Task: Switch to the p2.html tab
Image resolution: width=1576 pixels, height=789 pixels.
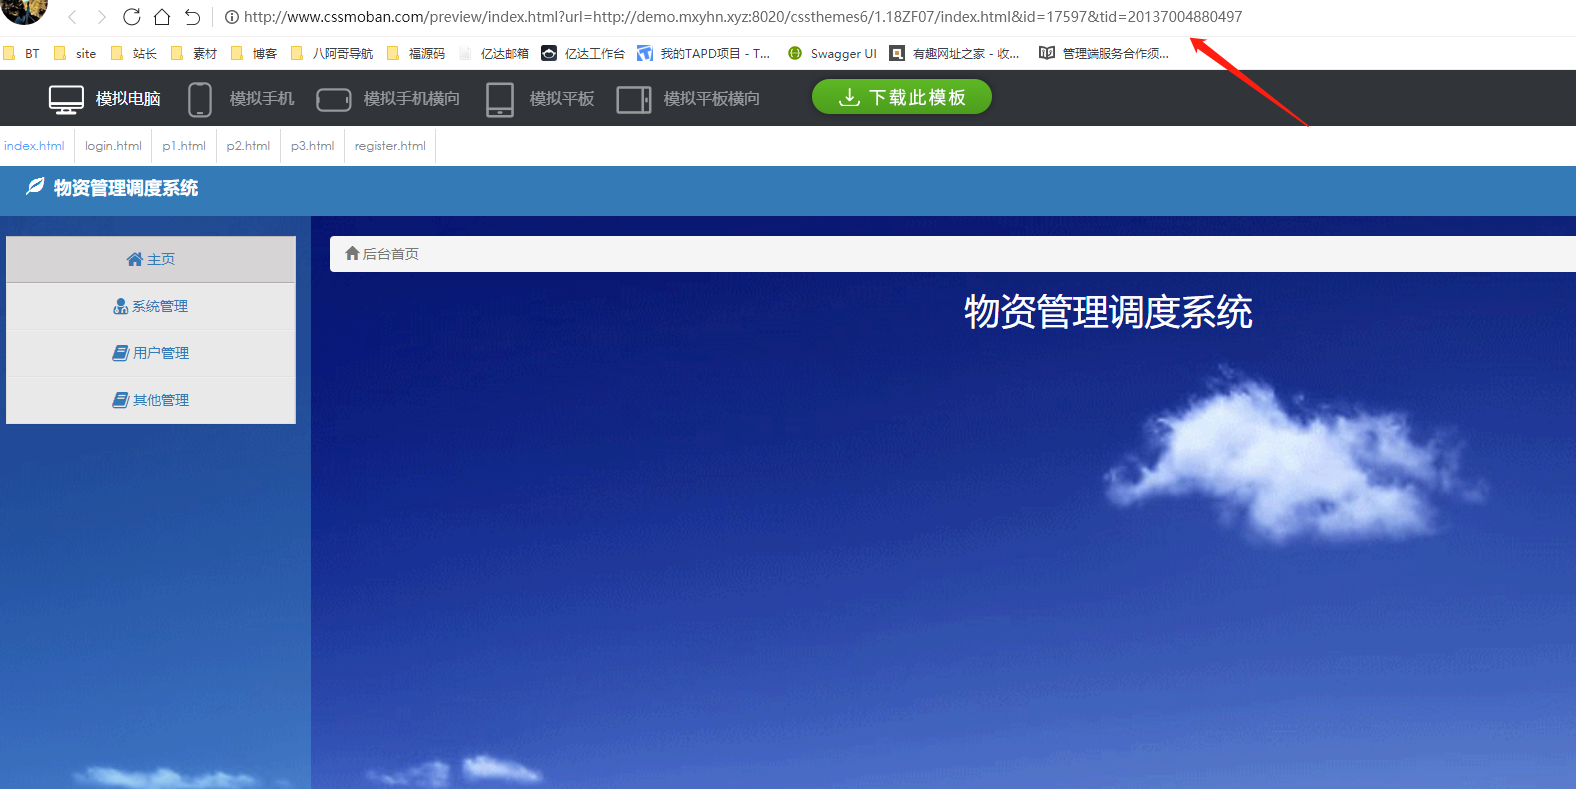Action: coord(248,146)
